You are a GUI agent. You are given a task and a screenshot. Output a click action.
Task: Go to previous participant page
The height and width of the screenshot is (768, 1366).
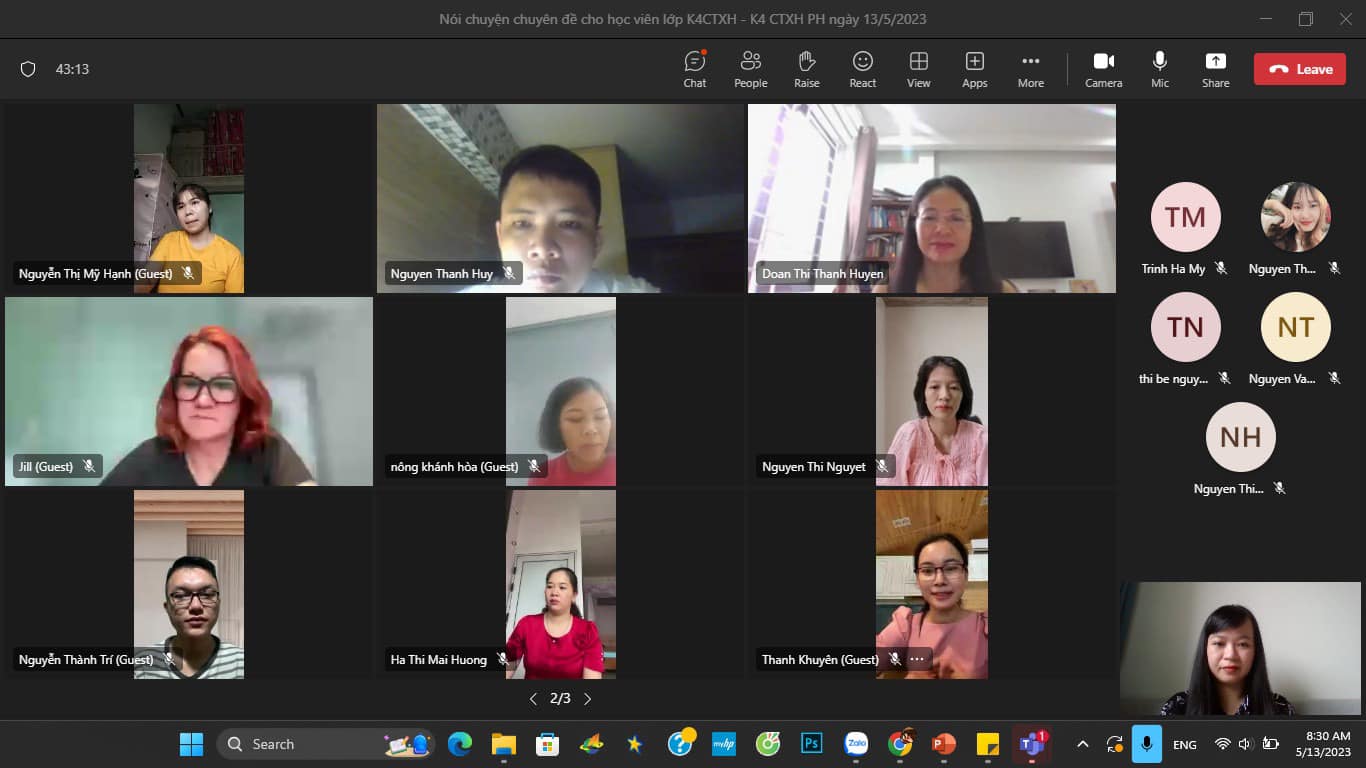click(x=533, y=699)
